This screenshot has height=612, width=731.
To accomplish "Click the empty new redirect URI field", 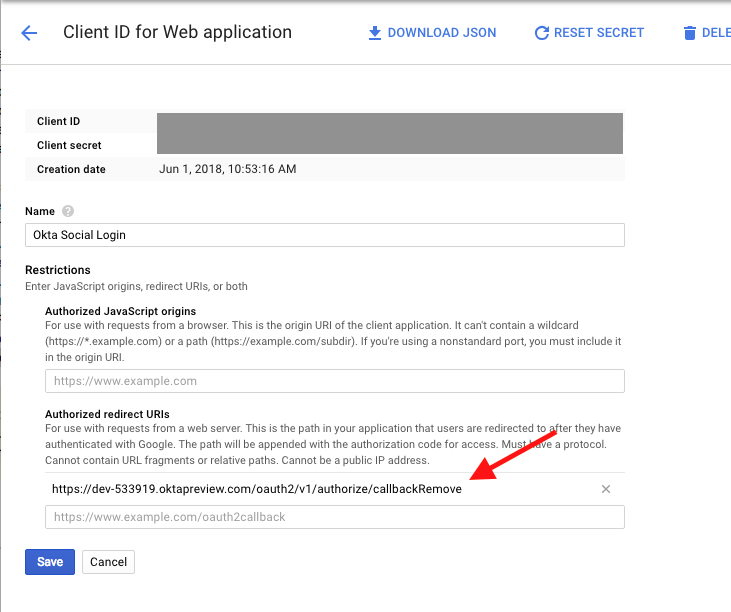I will point(334,517).
